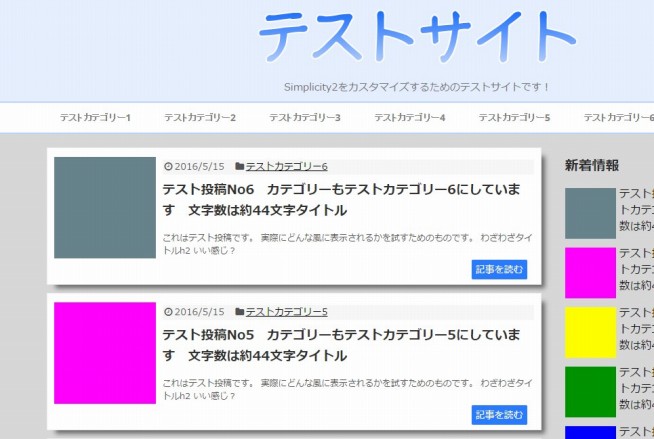Click the magenta thumbnail of post No5
This screenshot has width=654, height=439.
tap(105, 353)
